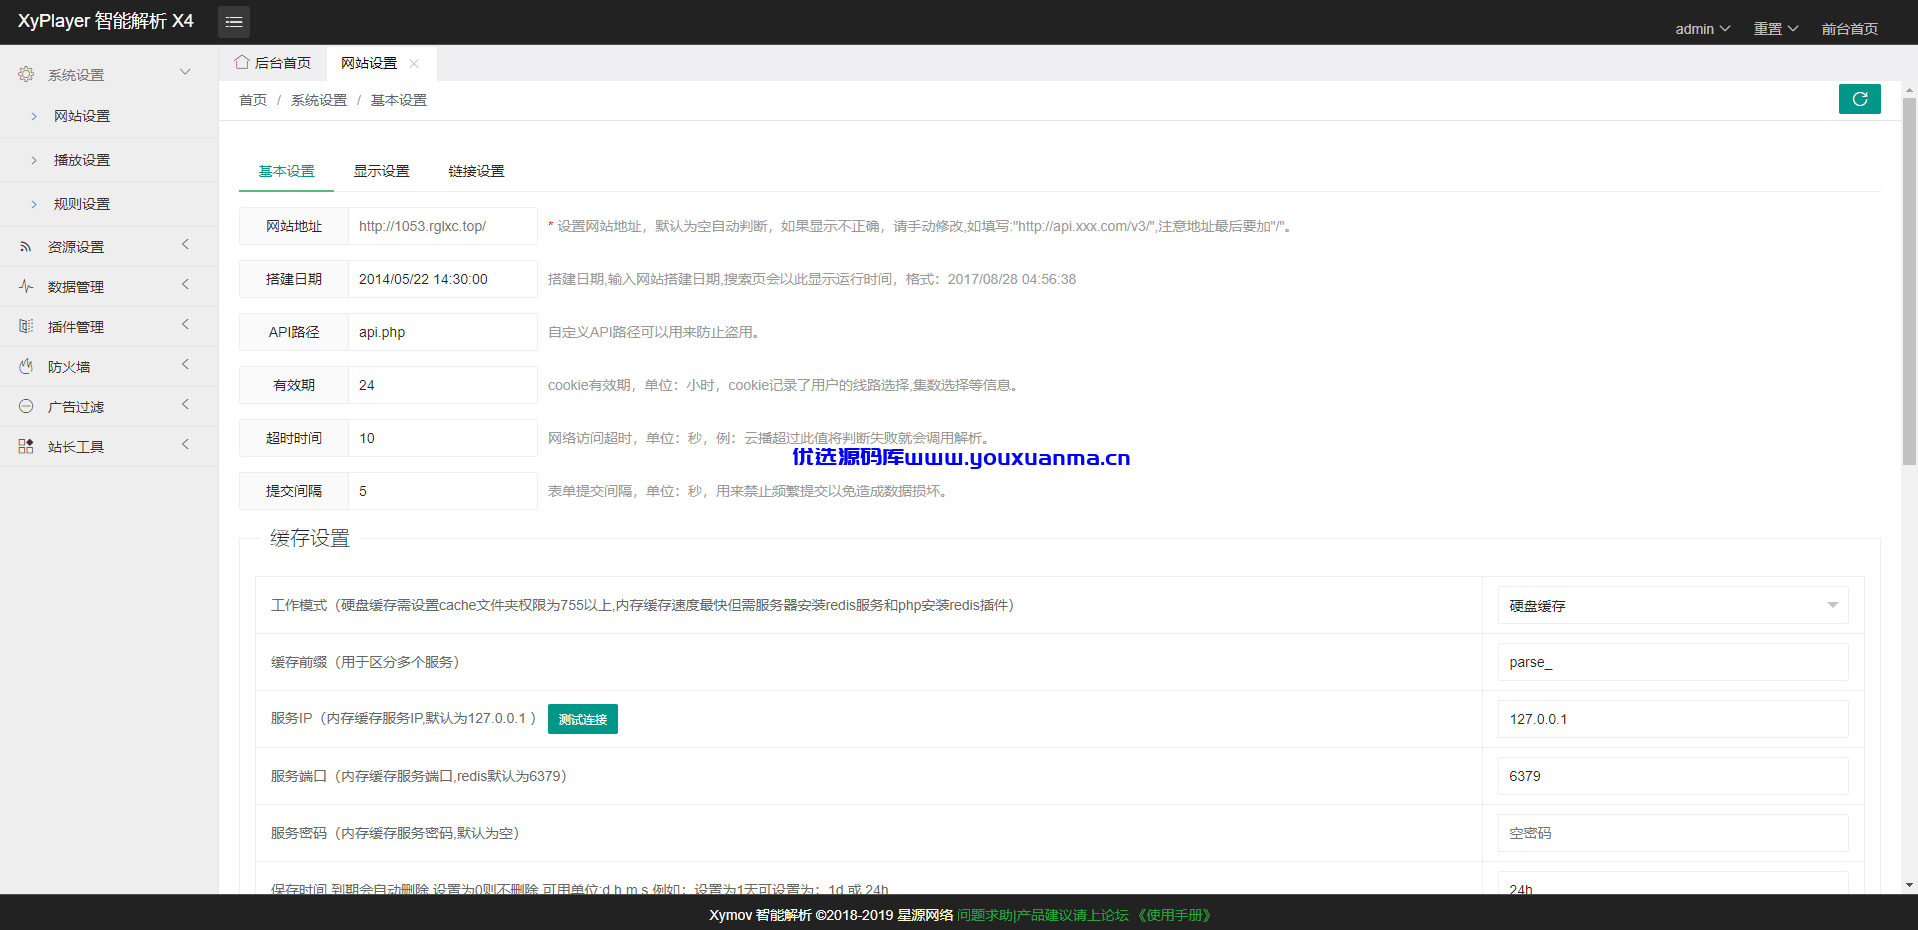Click the circle icon beside 广告过滤
Image resolution: width=1918 pixels, height=930 pixels.
(26, 407)
